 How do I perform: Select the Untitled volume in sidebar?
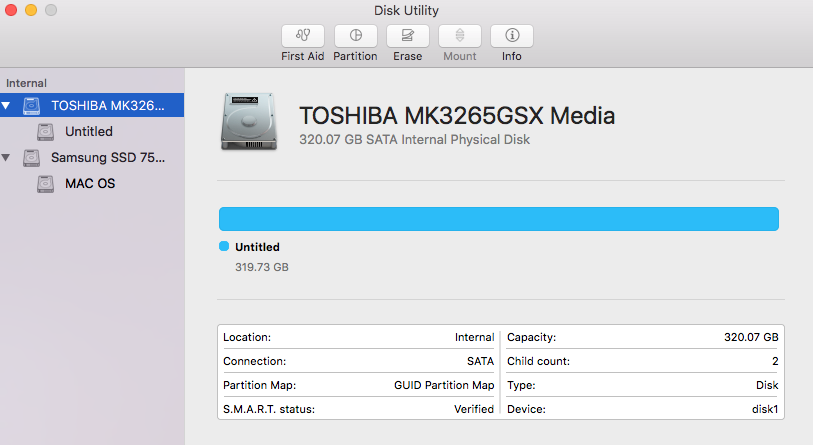pyautogui.click(x=89, y=132)
